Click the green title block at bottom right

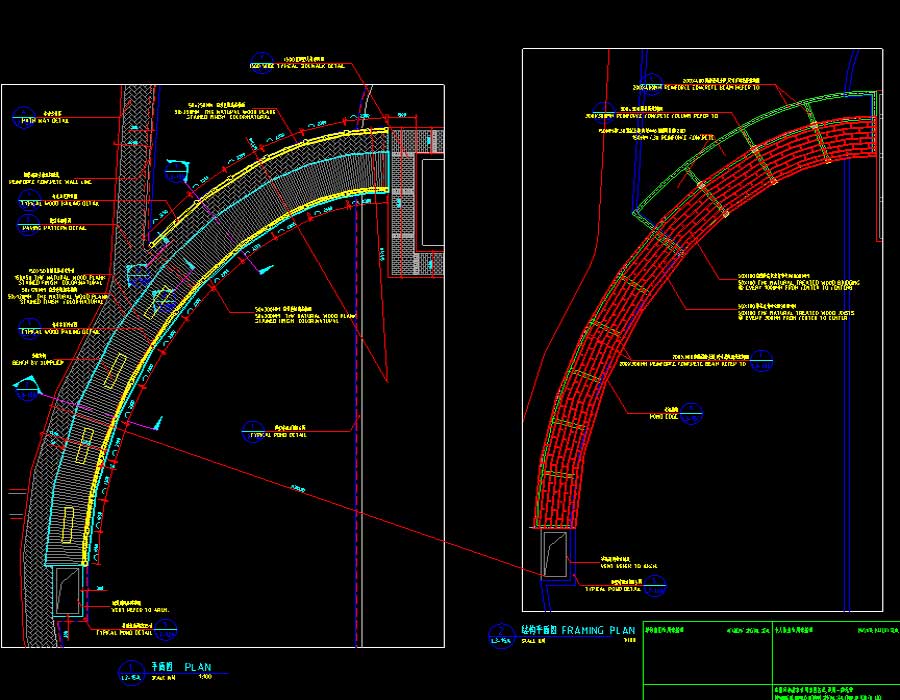click(x=770, y=660)
